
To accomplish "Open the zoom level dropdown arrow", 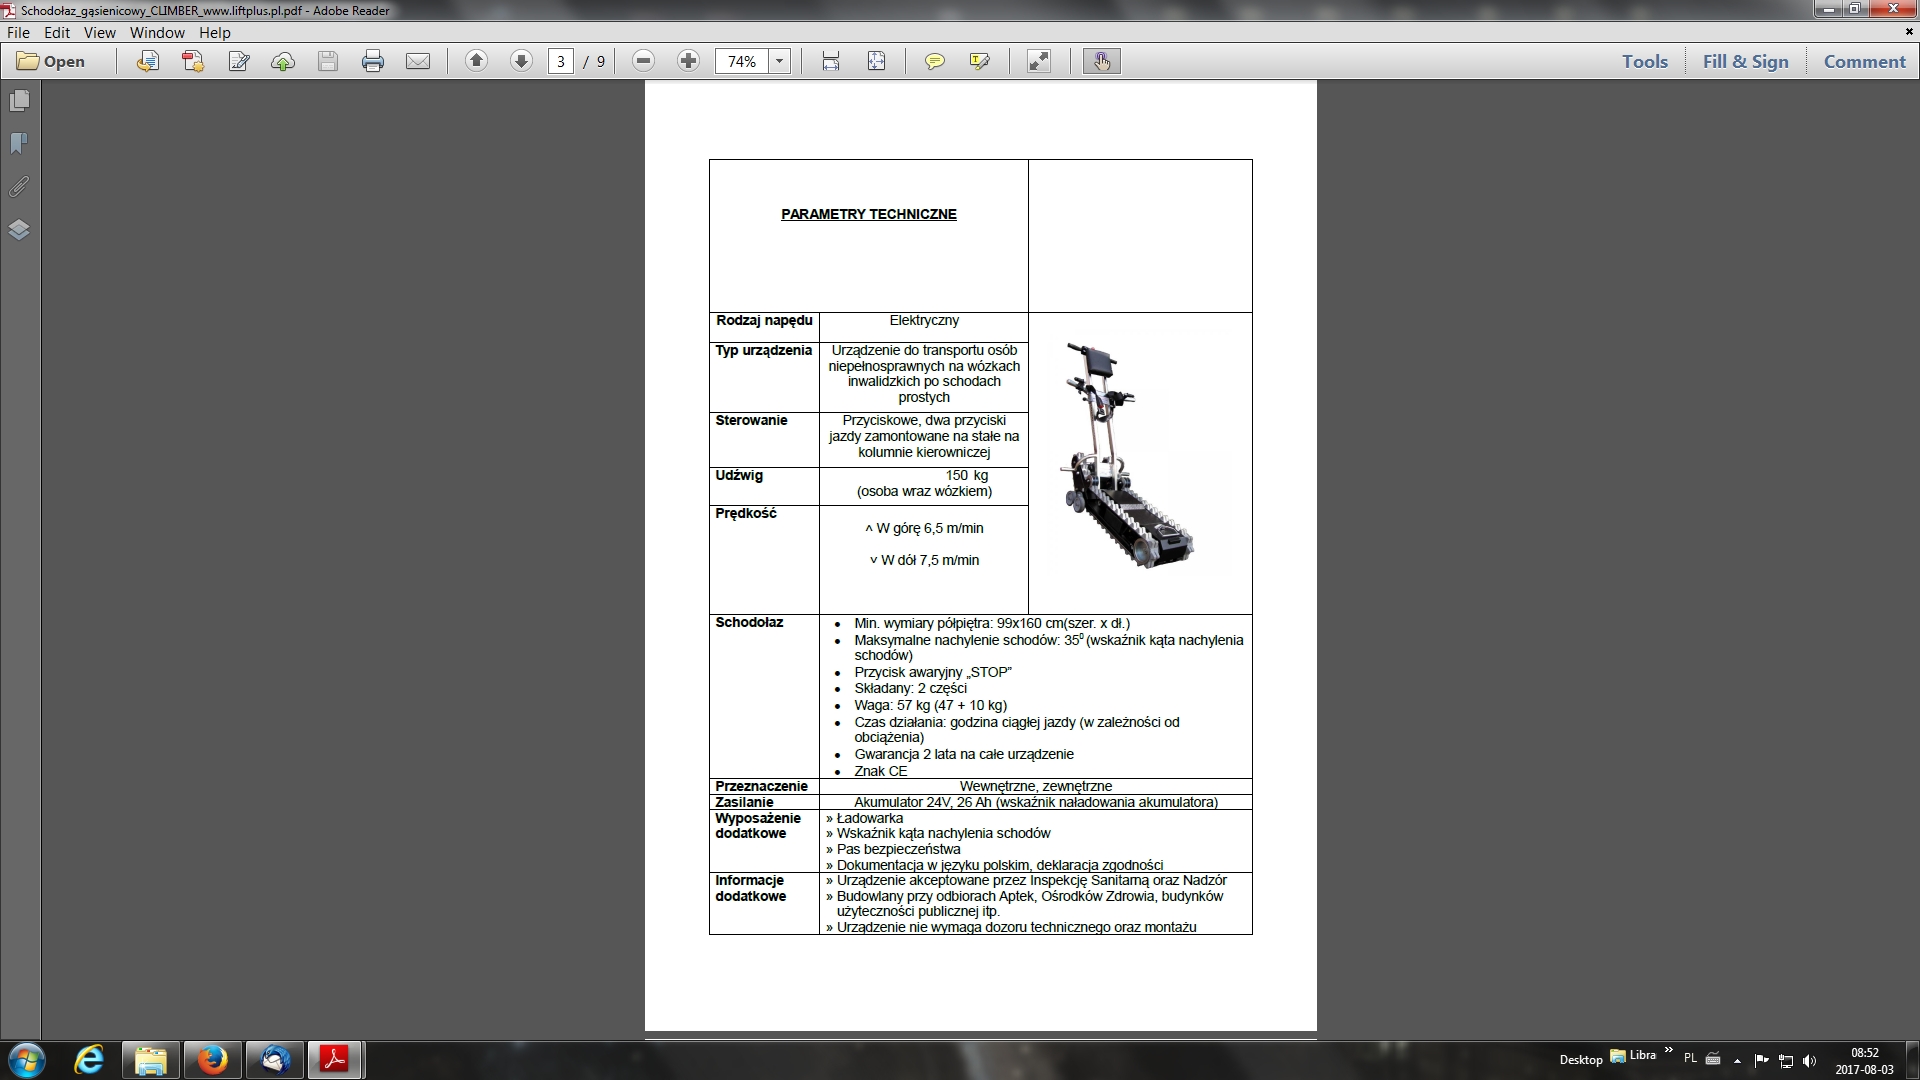I will (x=780, y=62).
